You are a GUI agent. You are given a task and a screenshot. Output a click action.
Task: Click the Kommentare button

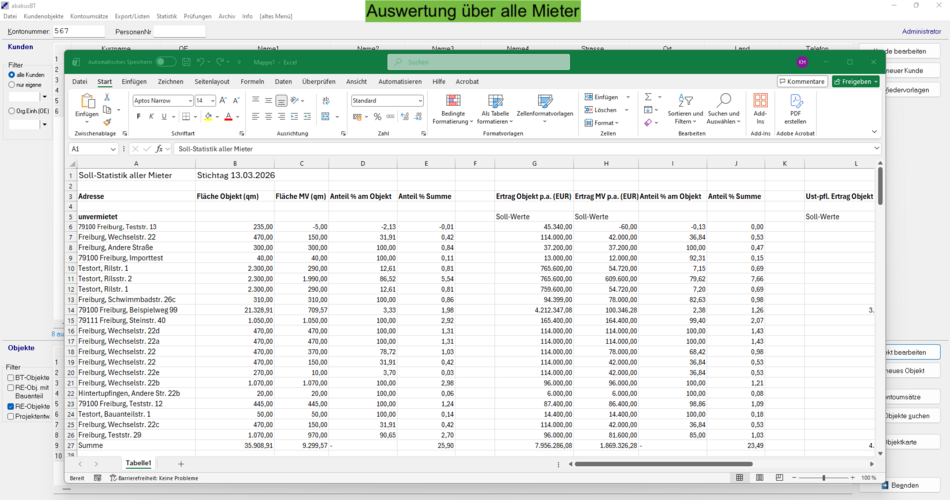click(802, 81)
